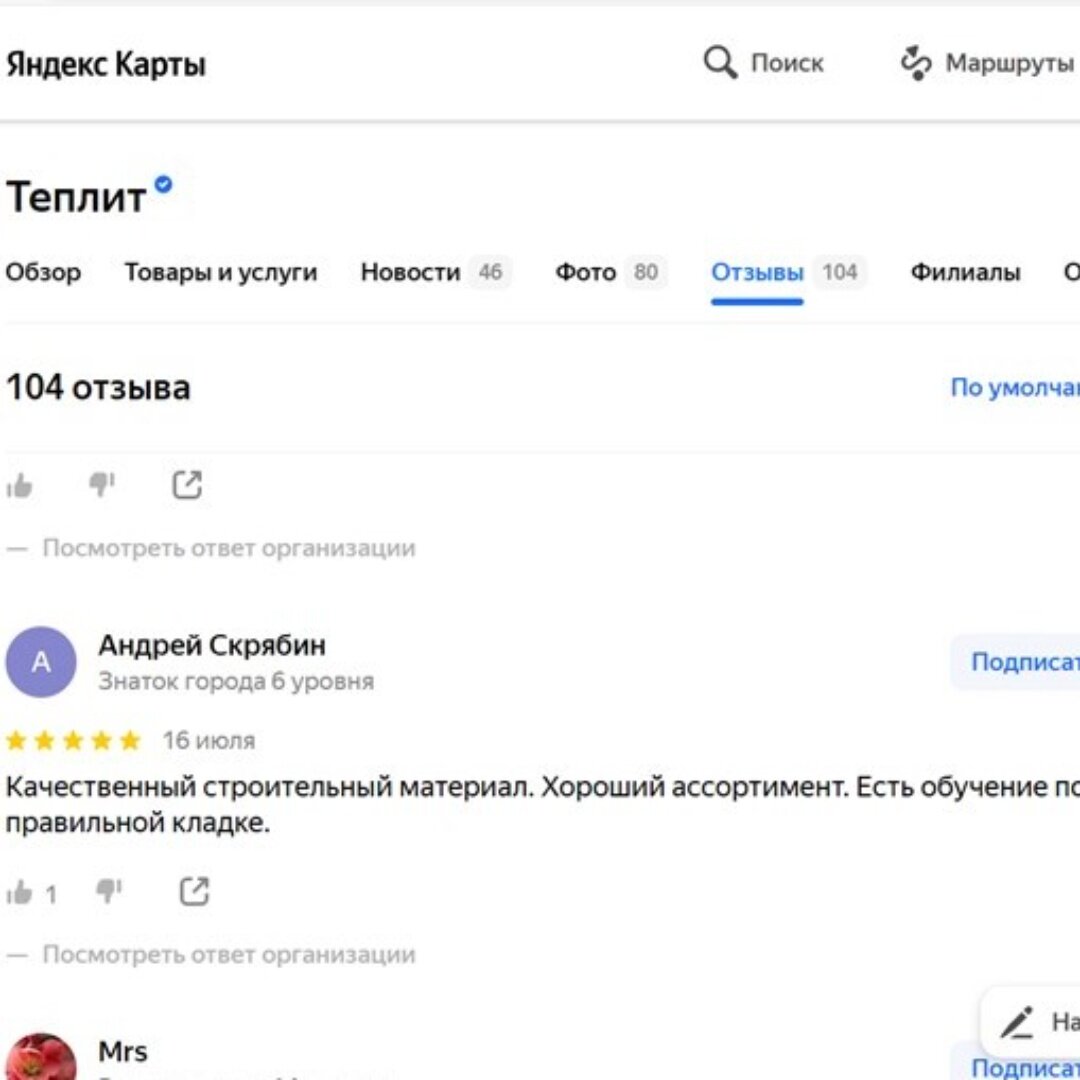The height and width of the screenshot is (1080, 1080).
Task: Share the topmost review via share icon
Action: pos(187,484)
